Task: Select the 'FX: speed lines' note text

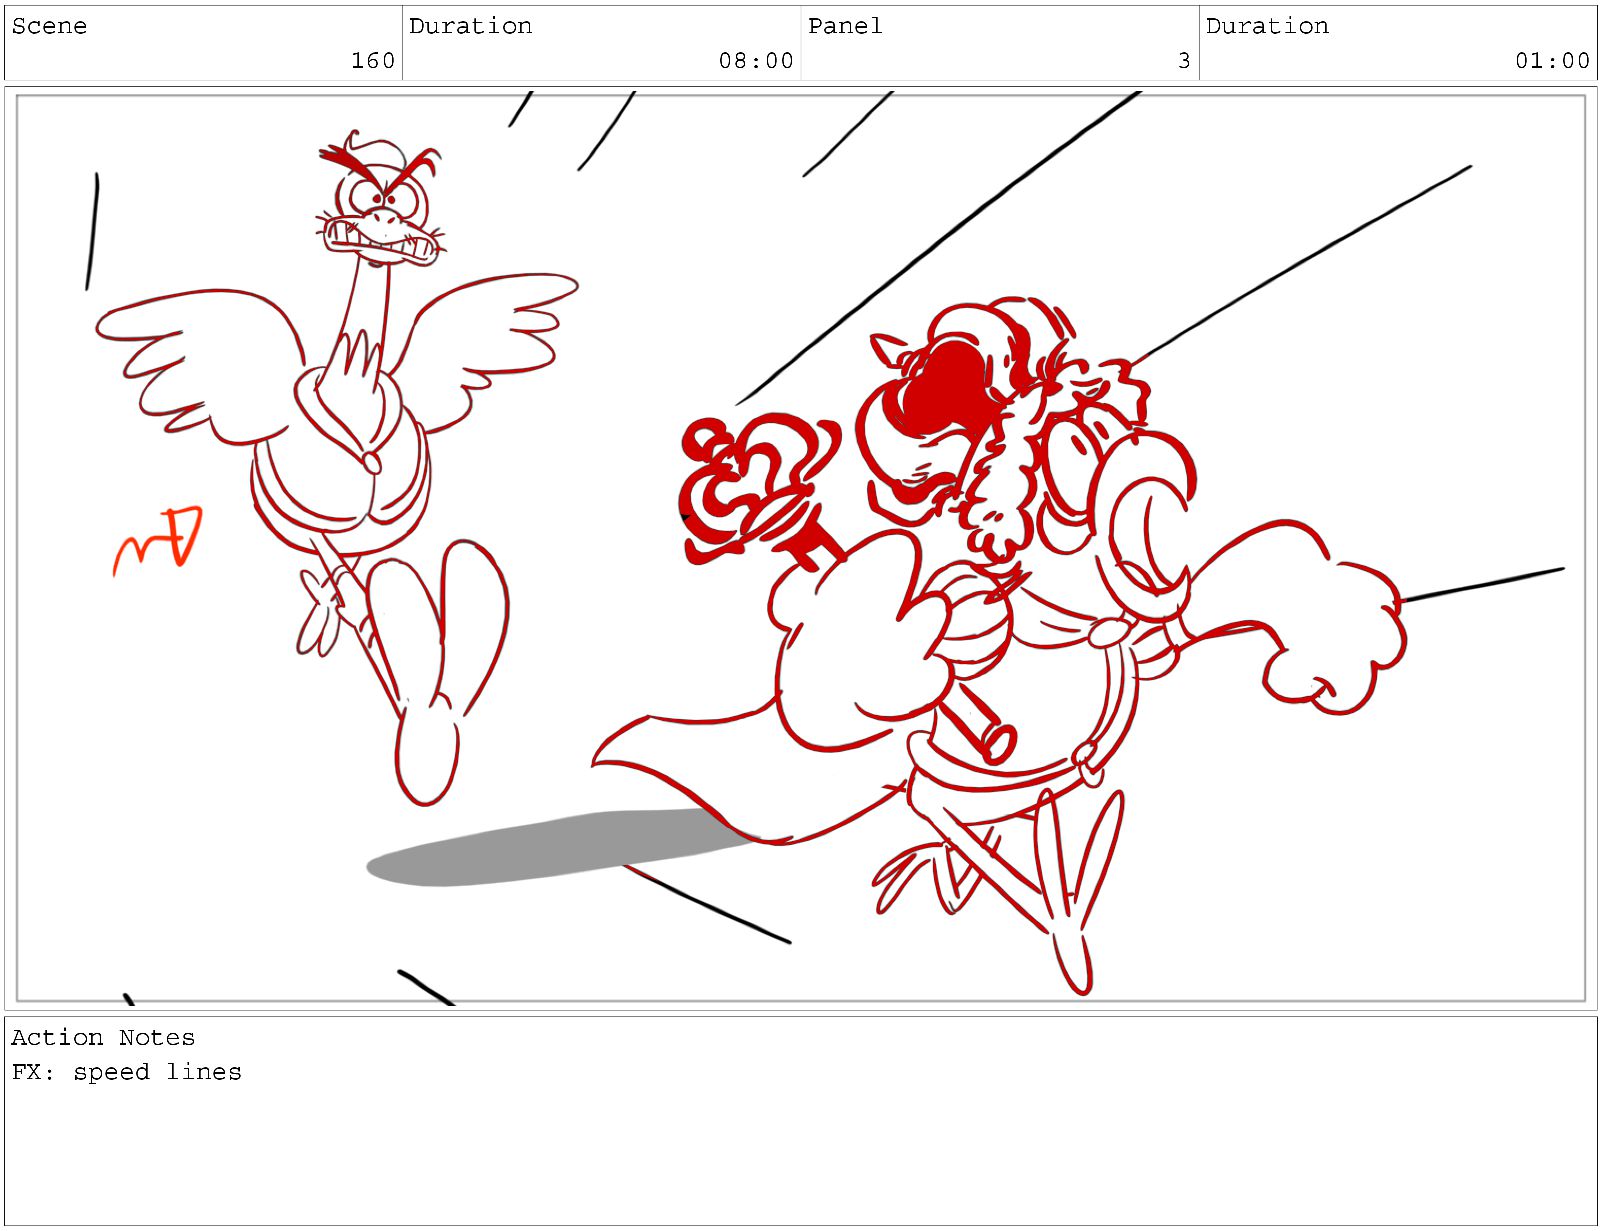Action: 127,1072
